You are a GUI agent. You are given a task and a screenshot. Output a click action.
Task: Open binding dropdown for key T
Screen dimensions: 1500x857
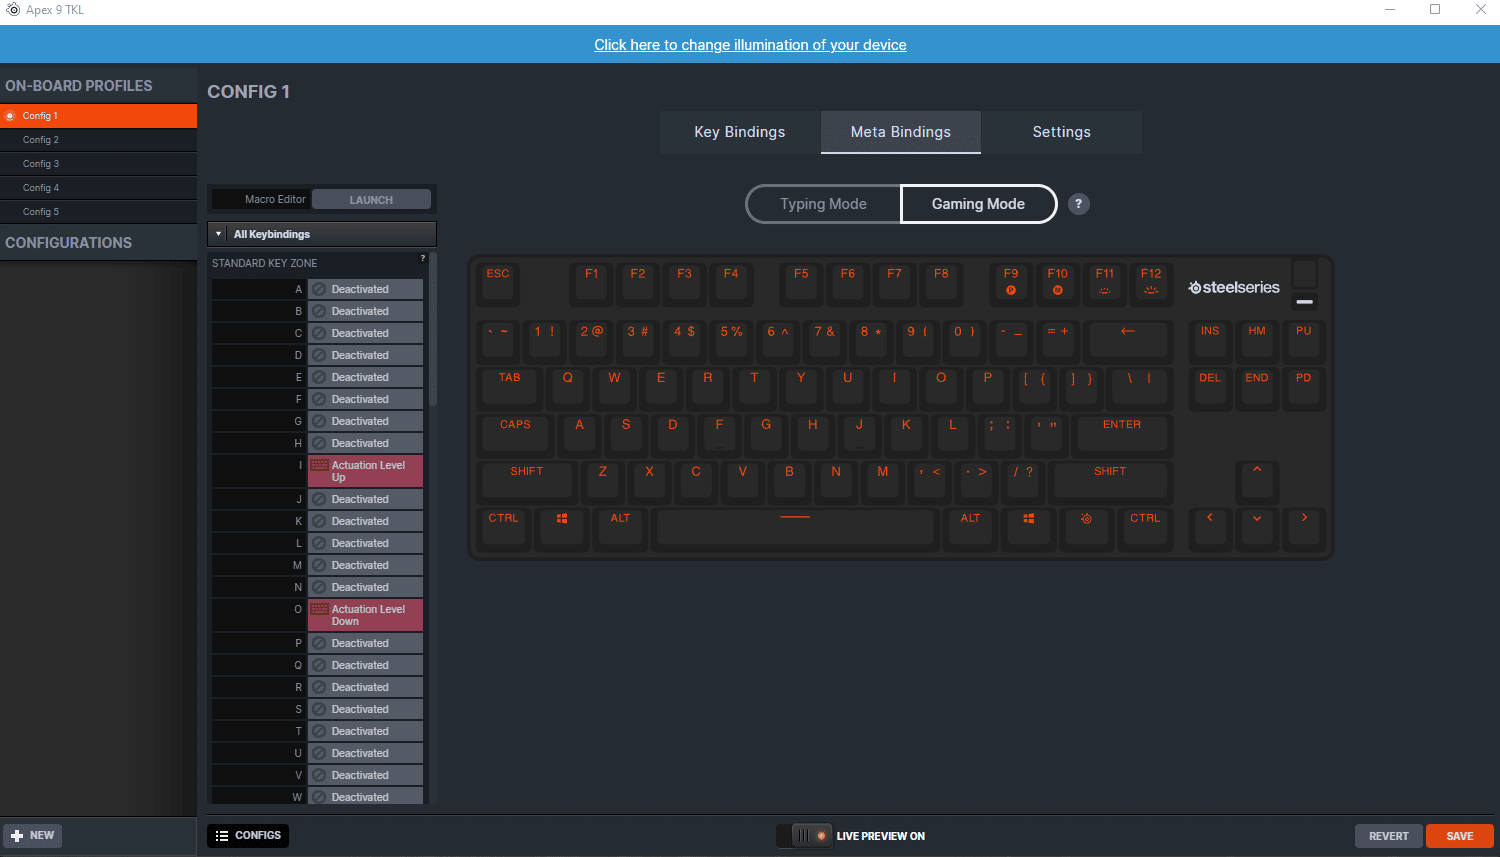point(365,731)
